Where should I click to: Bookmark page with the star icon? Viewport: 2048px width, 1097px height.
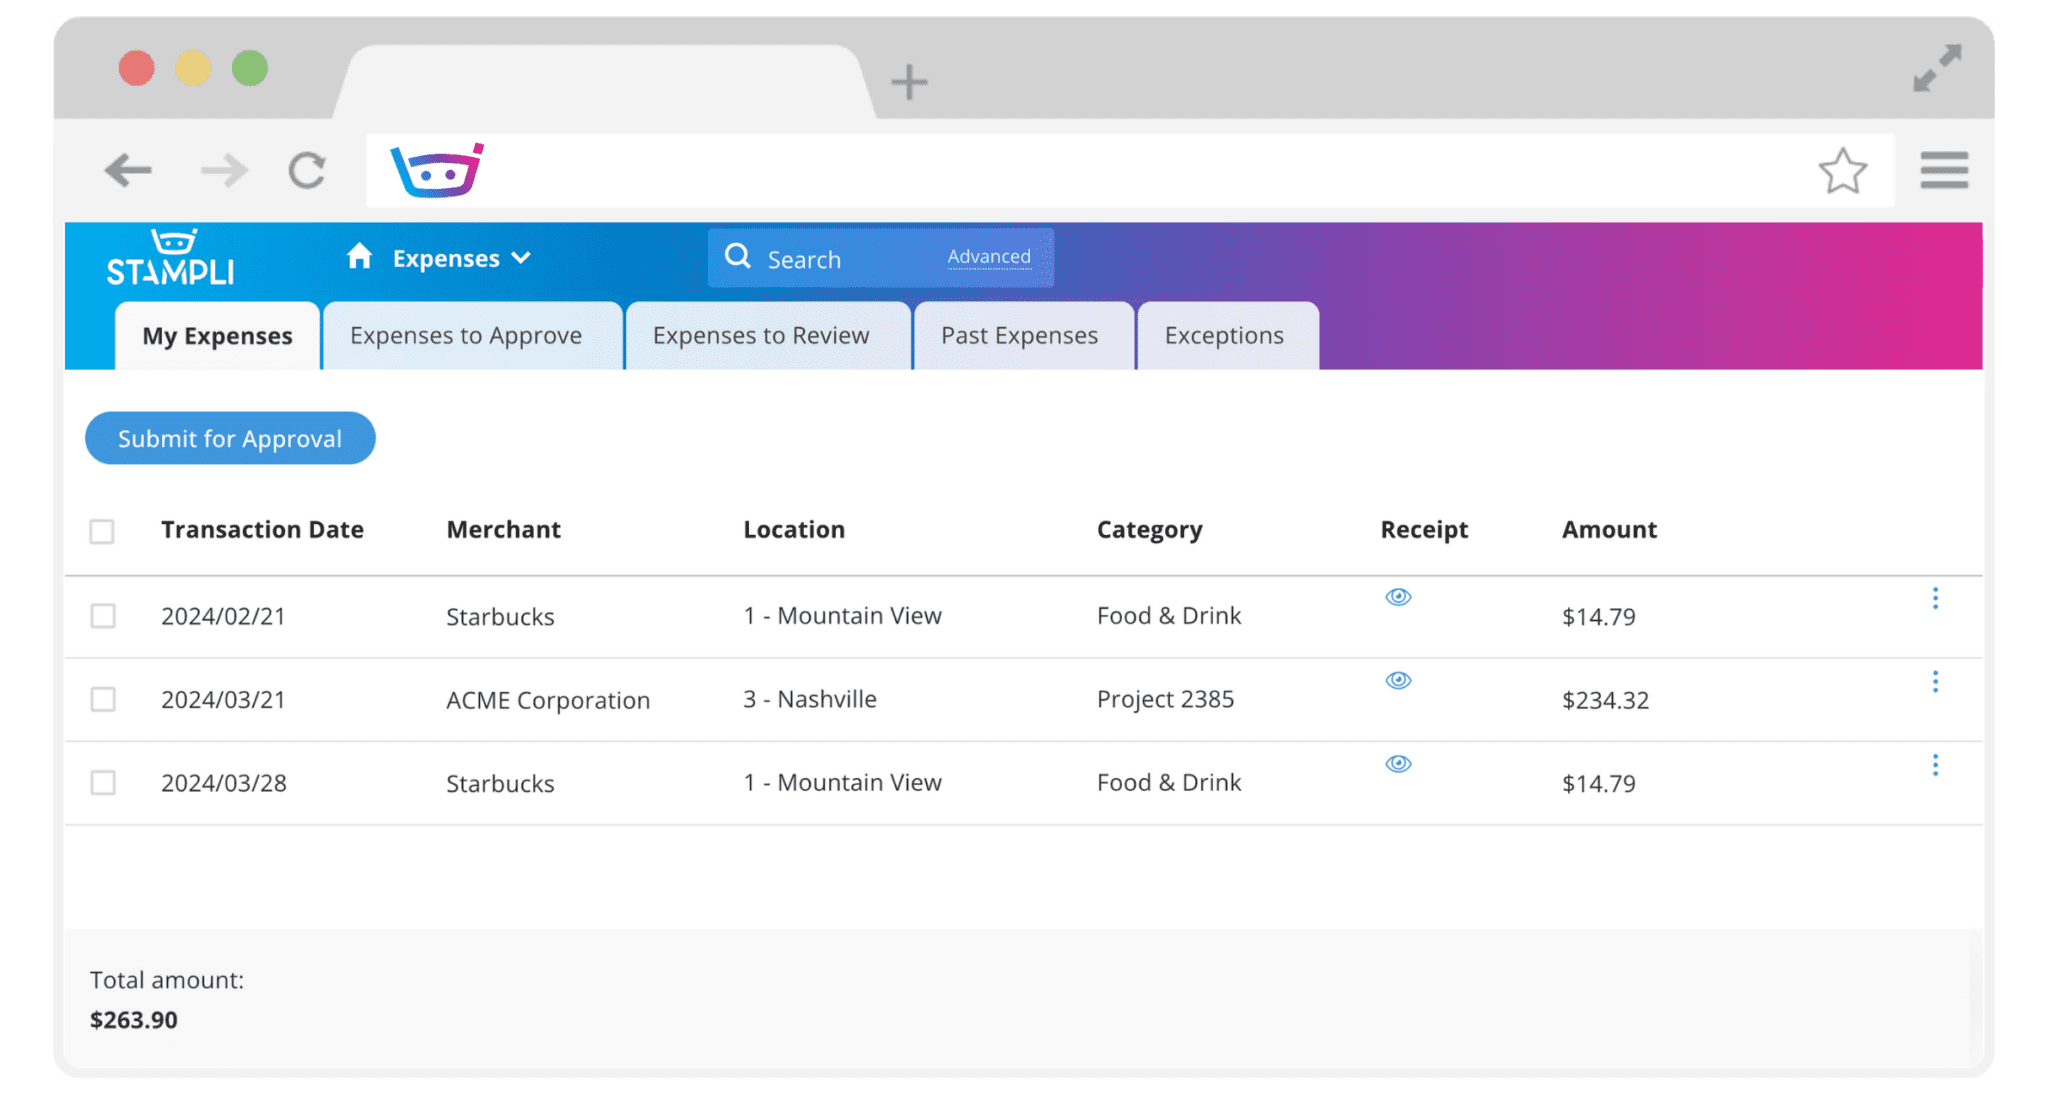click(1842, 171)
